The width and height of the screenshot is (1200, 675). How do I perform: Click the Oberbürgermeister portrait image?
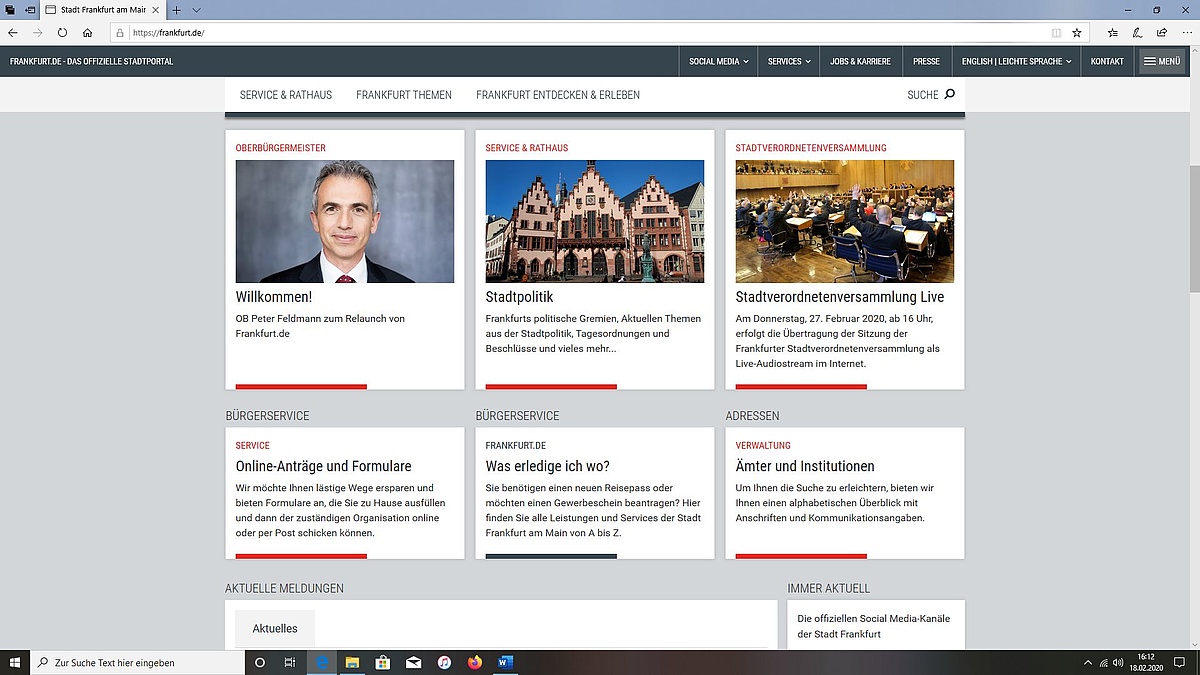pyautogui.click(x=345, y=221)
